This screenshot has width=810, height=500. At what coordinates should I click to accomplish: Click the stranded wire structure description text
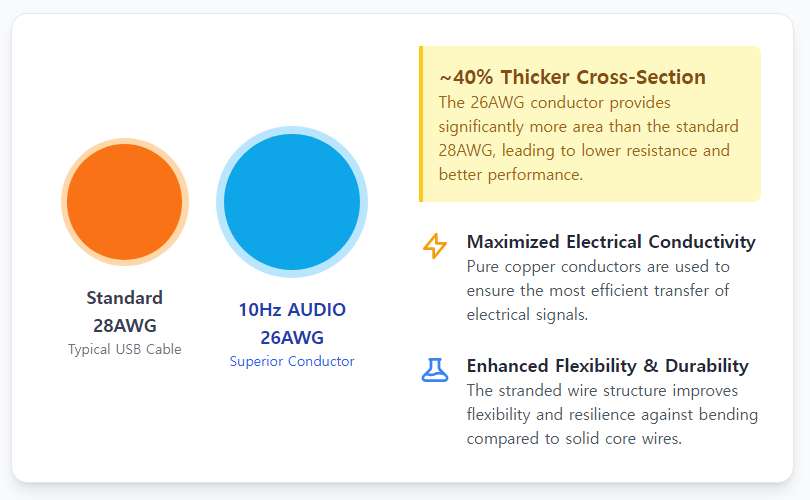click(612, 414)
